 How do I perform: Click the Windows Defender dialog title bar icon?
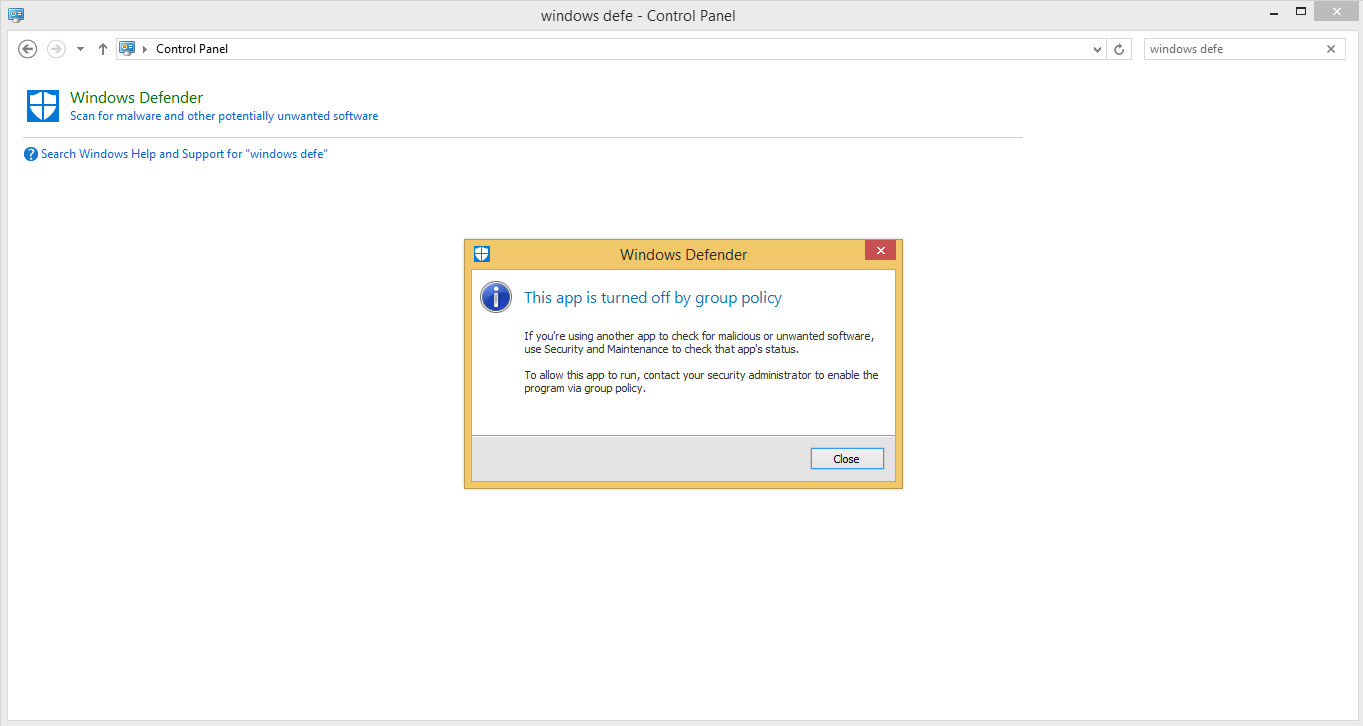pyautogui.click(x=482, y=254)
